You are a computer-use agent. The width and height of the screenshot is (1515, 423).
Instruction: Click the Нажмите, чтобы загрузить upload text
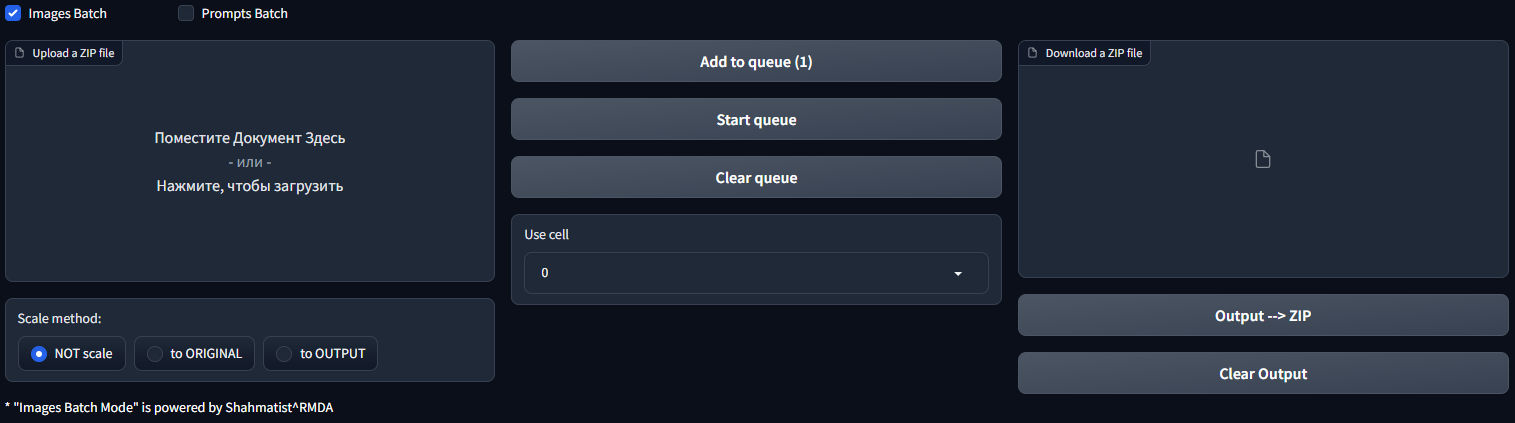[x=250, y=185]
